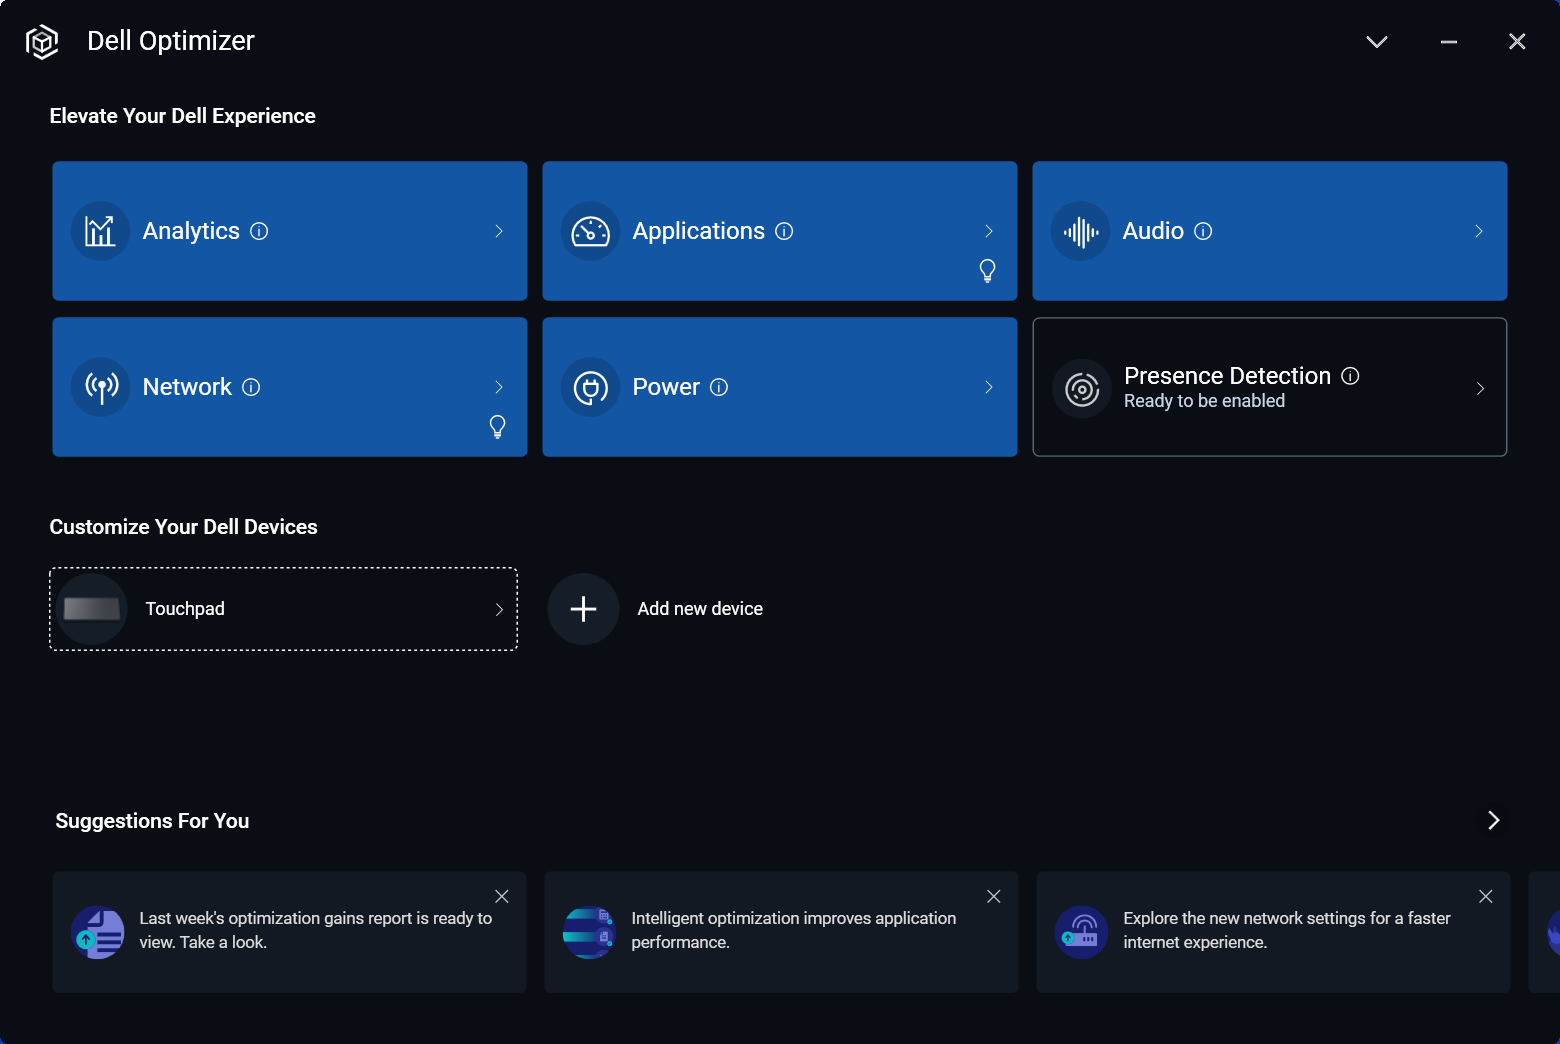This screenshot has height=1044, width=1560.
Task: Click the network settings suggestion icon
Action: (1082, 932)
